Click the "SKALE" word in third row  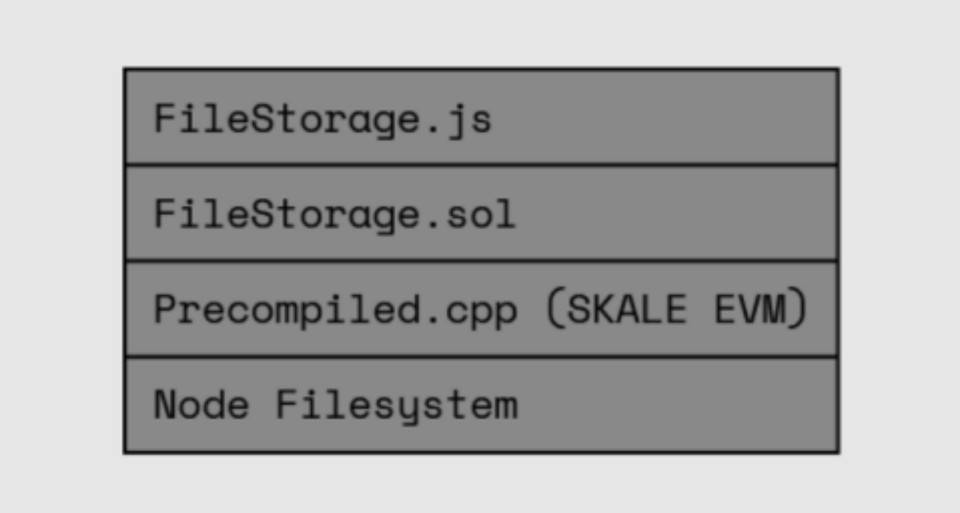coord(626,309)
